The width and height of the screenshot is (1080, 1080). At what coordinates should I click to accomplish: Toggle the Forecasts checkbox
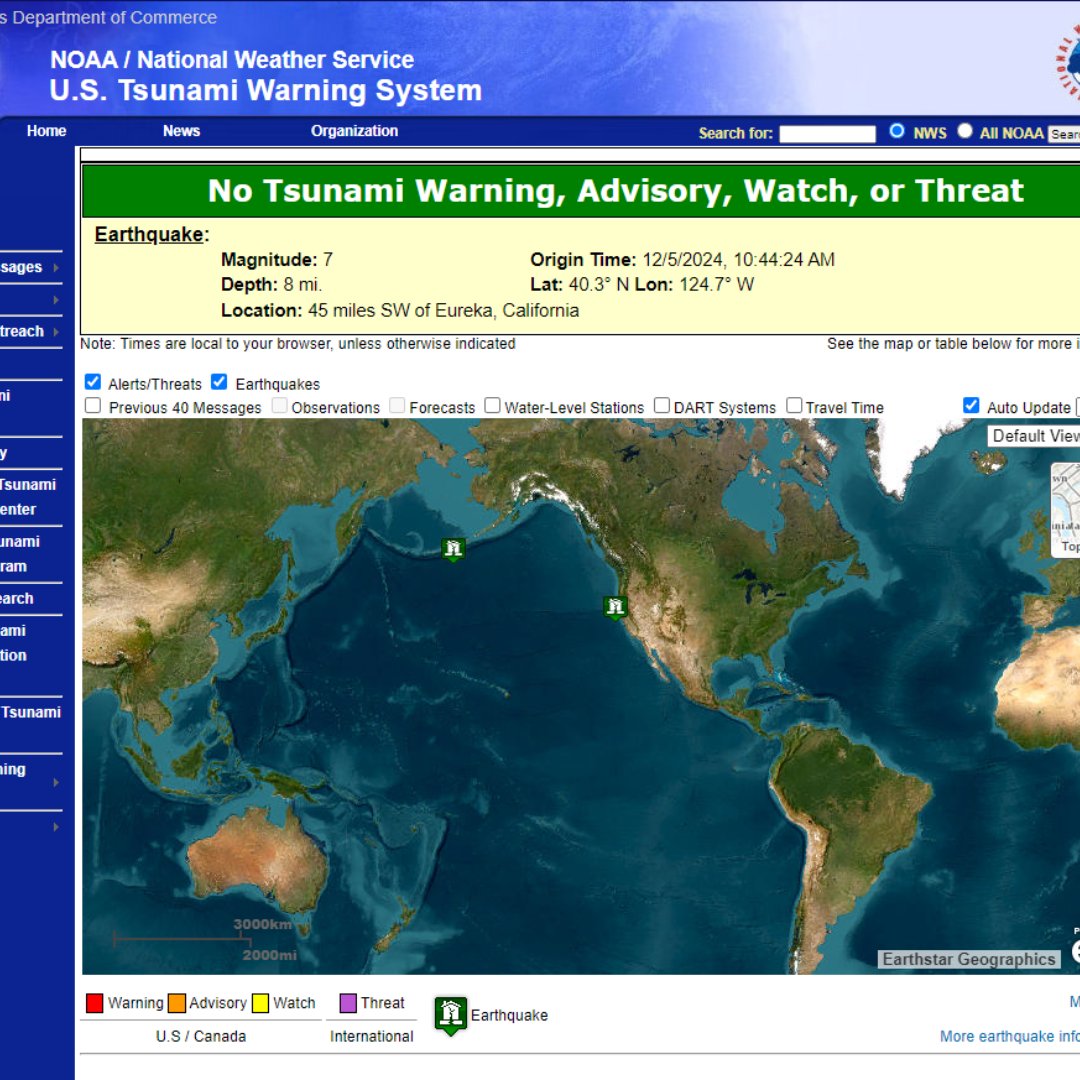click(397, 406)
